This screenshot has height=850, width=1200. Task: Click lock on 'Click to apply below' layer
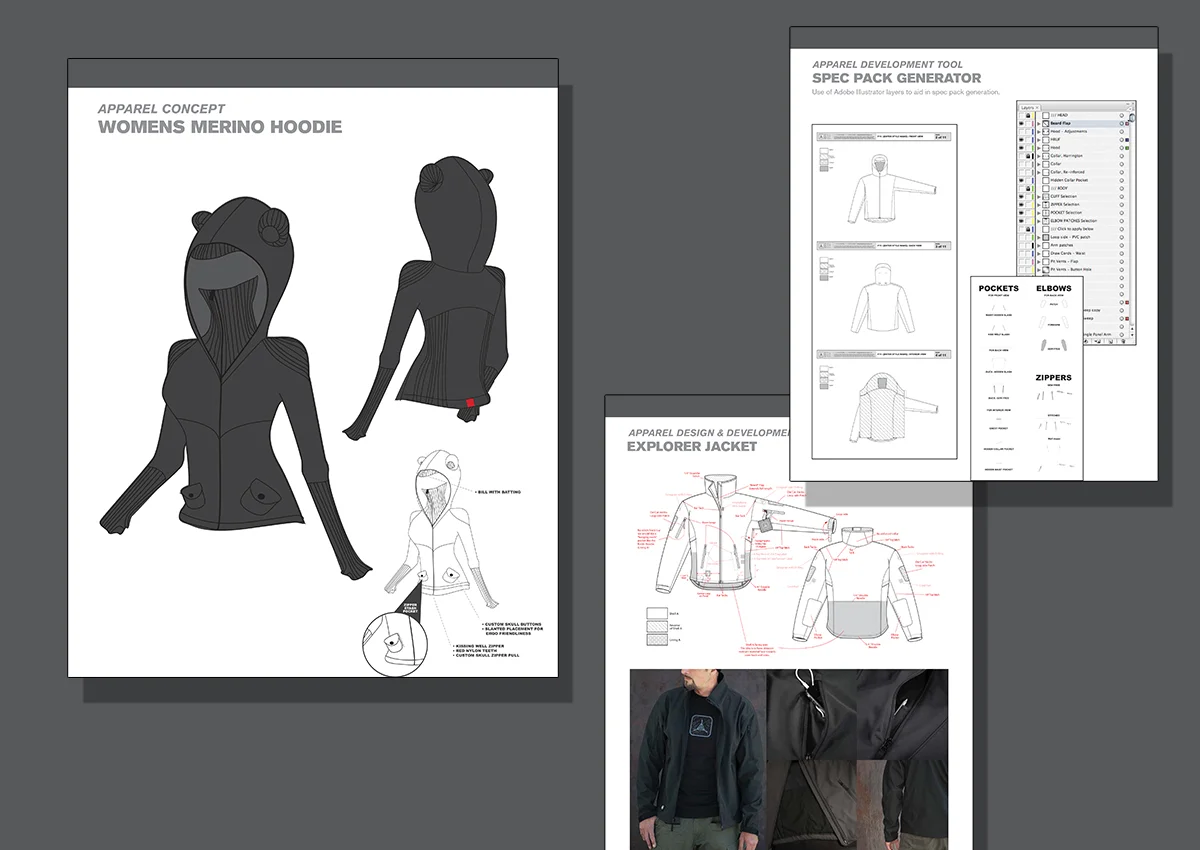point(1028,229)
